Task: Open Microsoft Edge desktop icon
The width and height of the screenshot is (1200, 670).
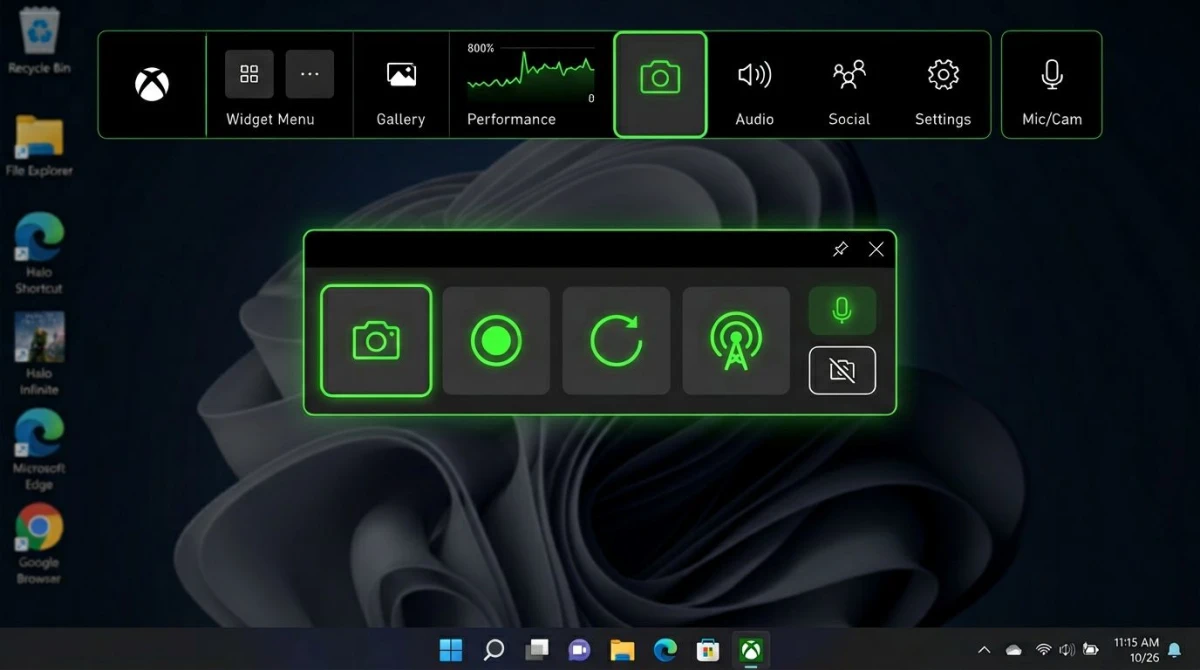Action: (x=39, y=449)
